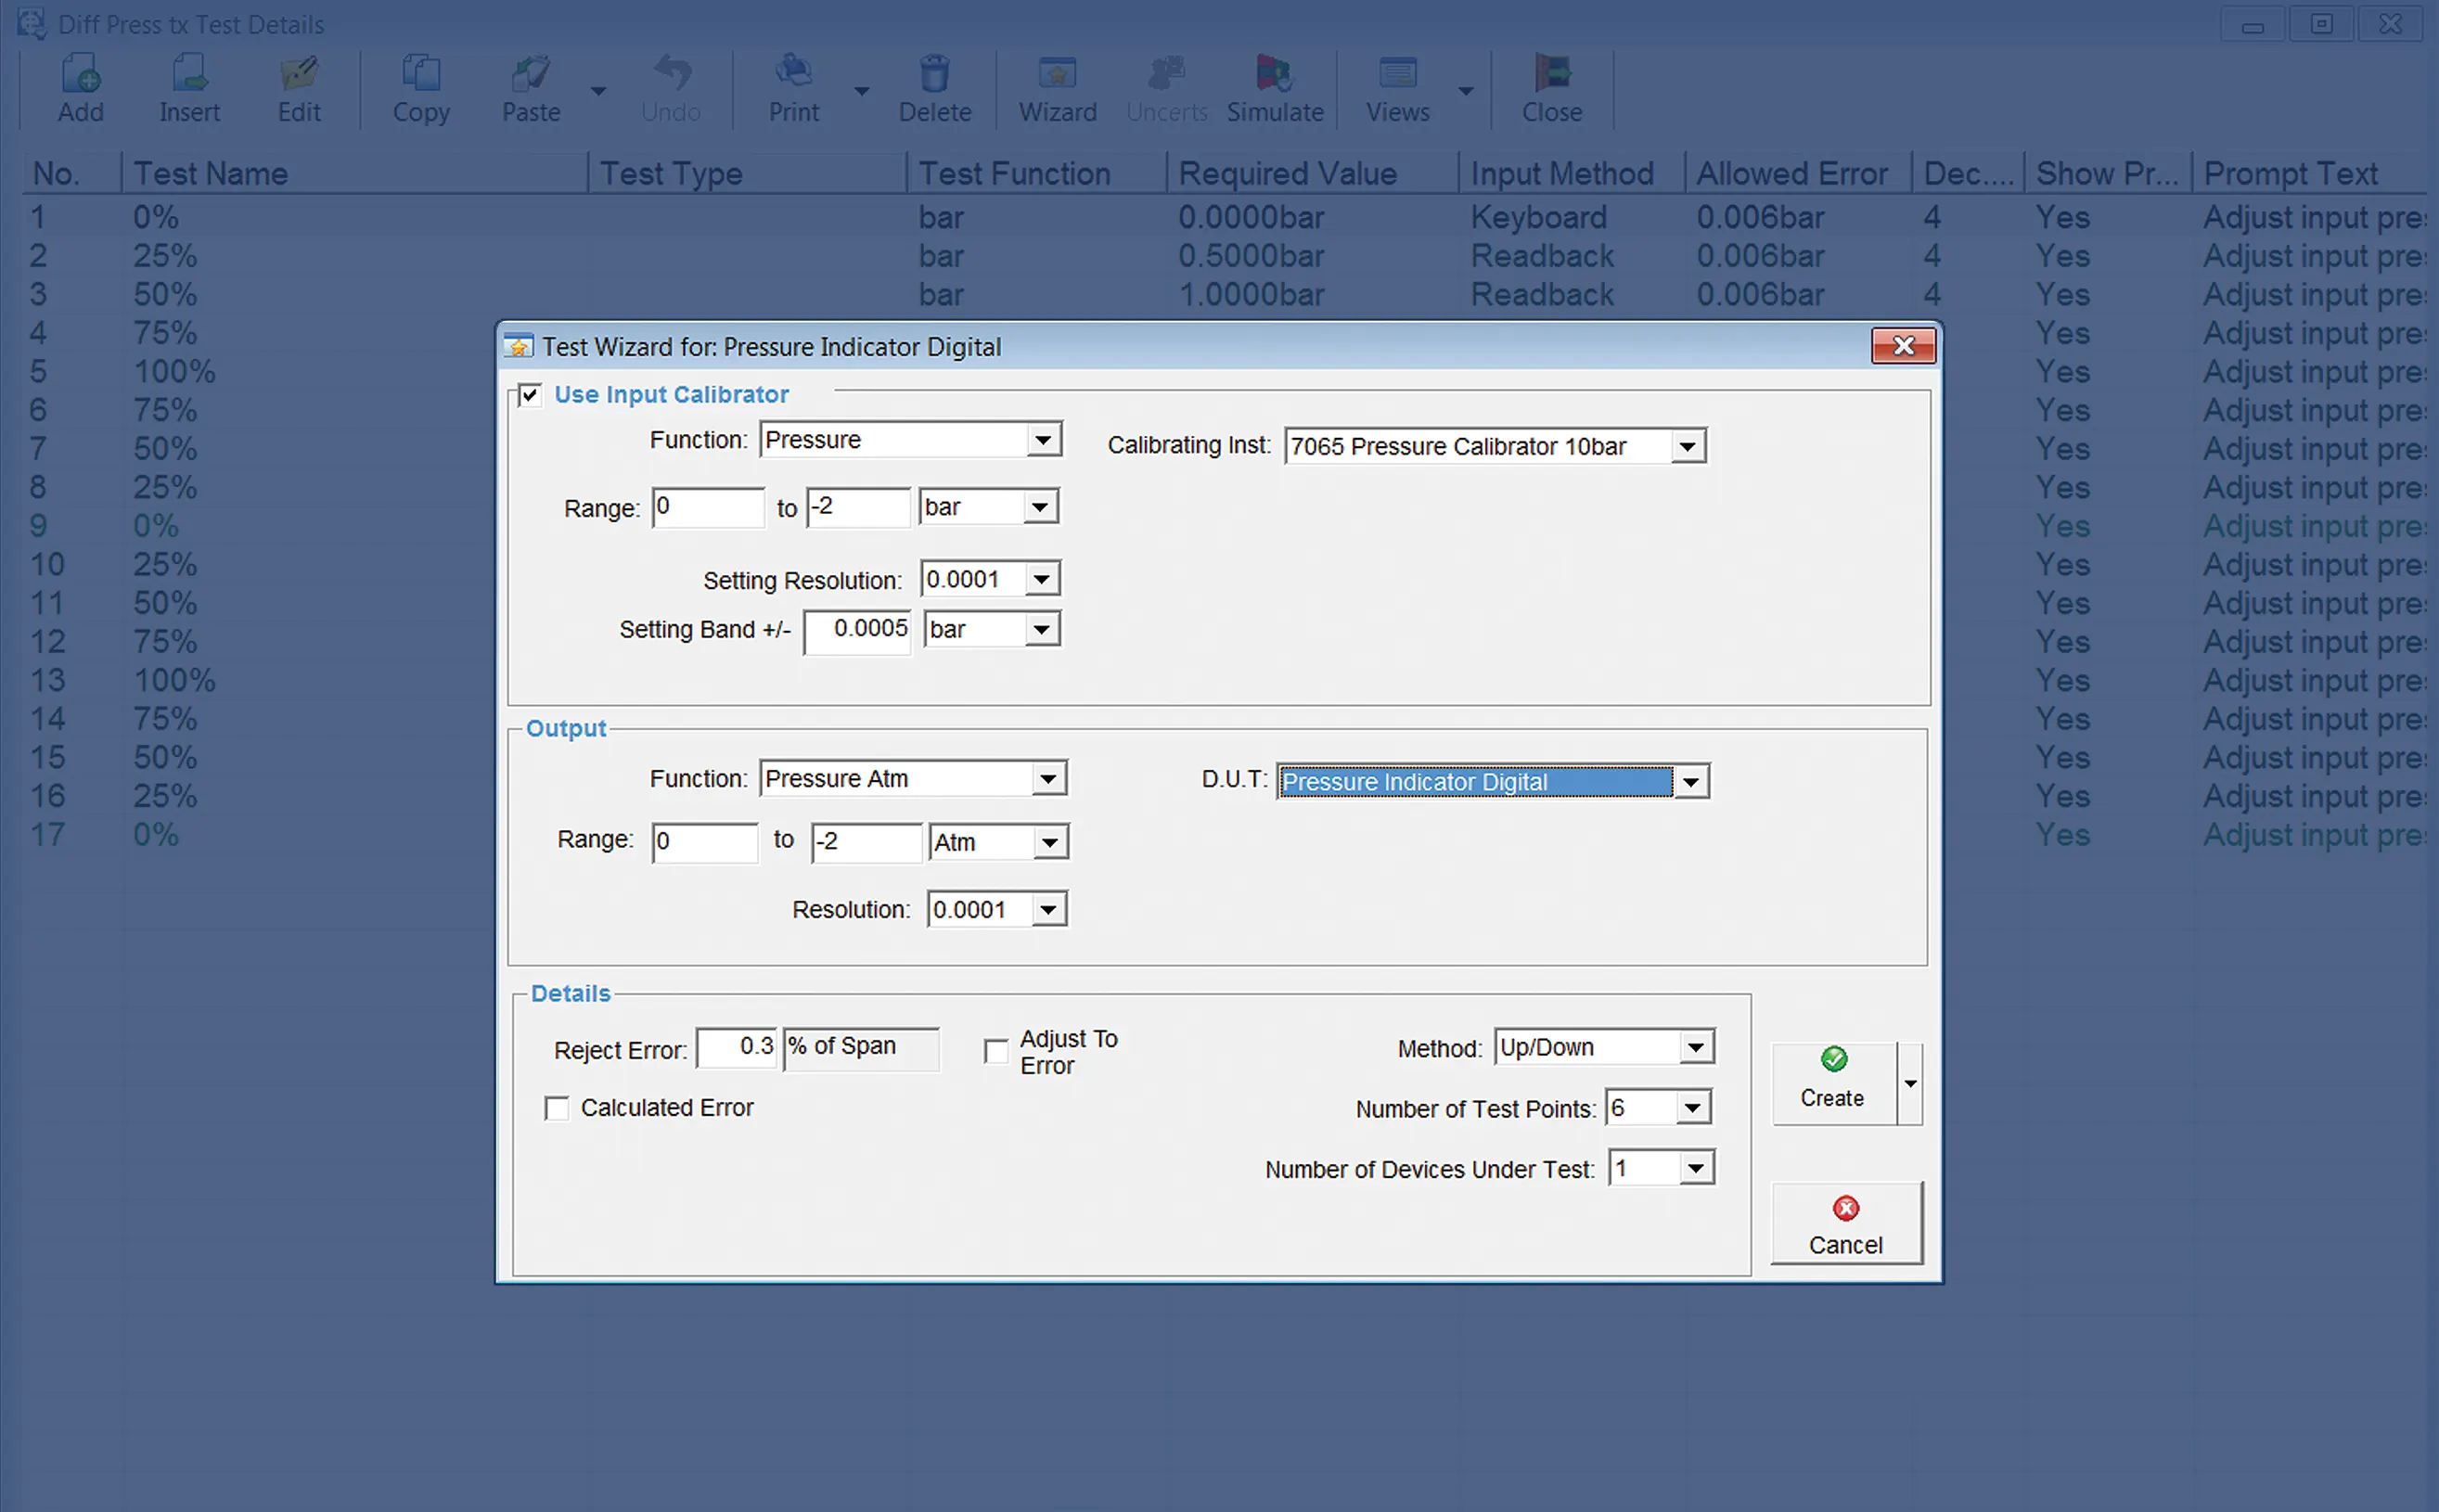Click the Simulate toolbar icon
Image resolution: width=2439 pixels, height=1512 pixels.
pyautogui.click(x=1274, y=75)
